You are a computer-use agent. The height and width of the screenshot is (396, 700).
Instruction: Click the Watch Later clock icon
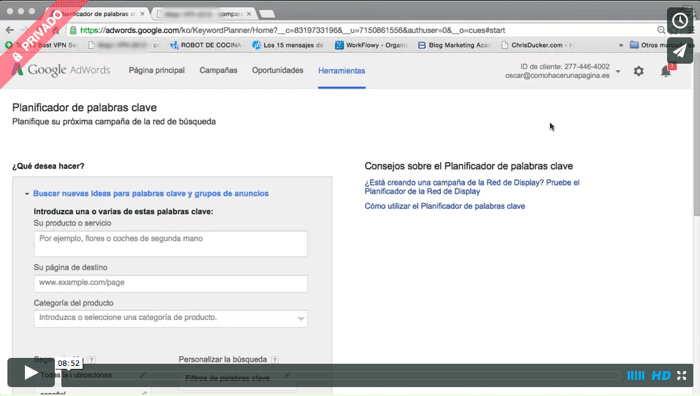pos(680,21)
